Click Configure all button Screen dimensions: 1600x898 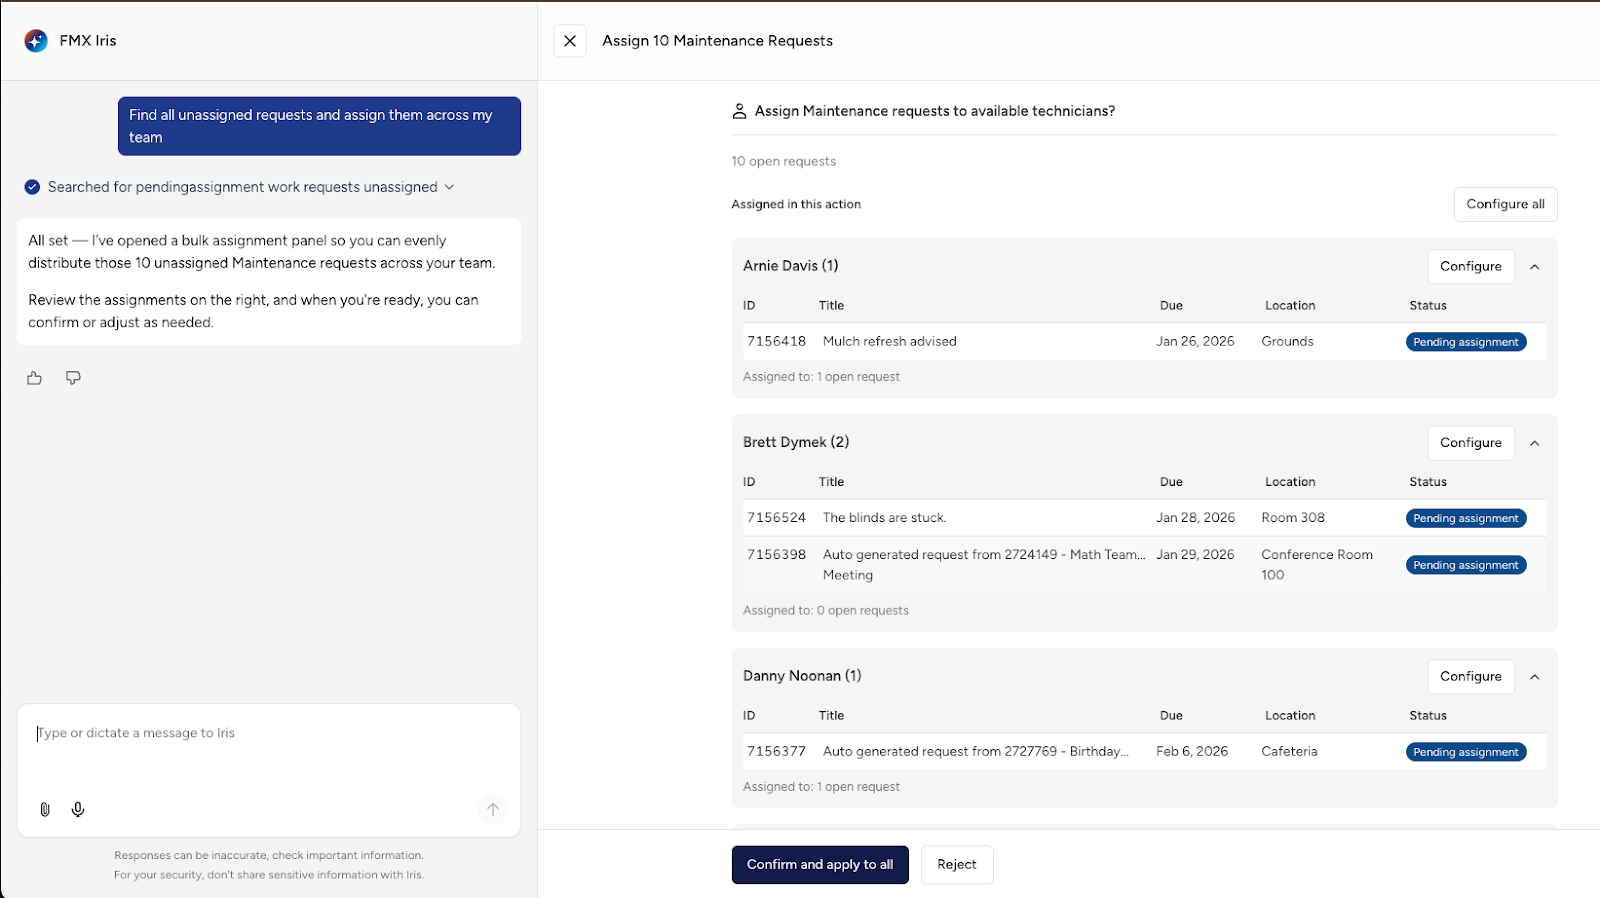coord(1505,204)
